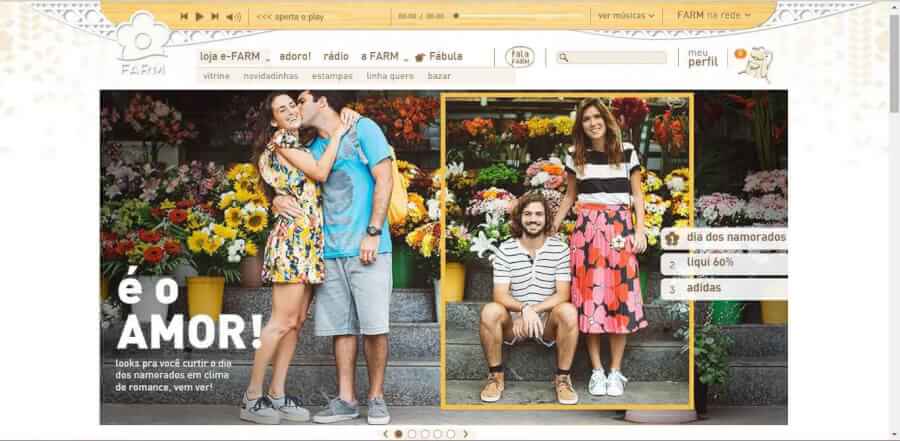Click the banner subtitle 'looks pra você curtir'
The image size is (900, 441).
coord(173,375)
